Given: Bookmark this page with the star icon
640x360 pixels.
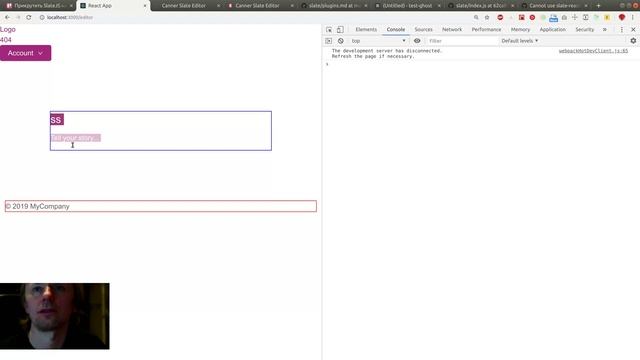Looking at the screenshot, I should (x=487, y=18).
